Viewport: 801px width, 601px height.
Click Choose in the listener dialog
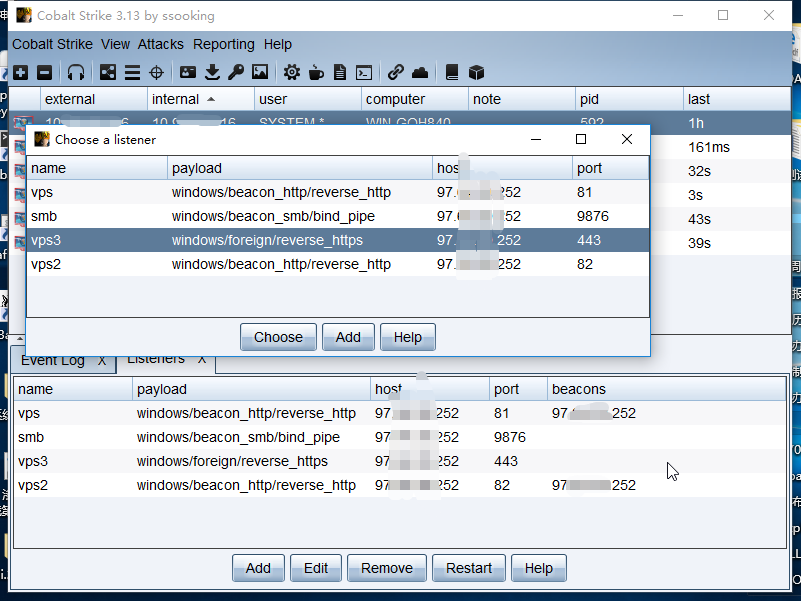click(278, 337)
